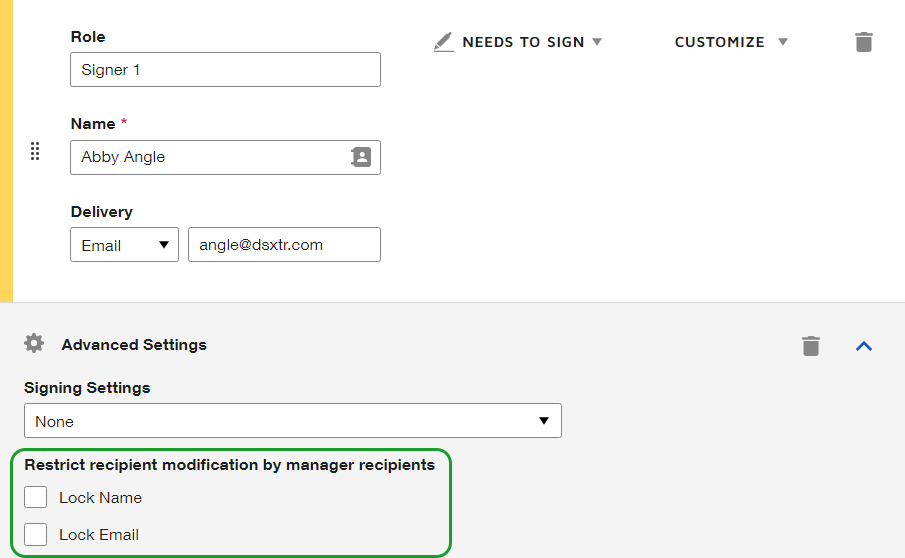Open the Email delivery method dropdown
The height and width of the screenshot is (558, 905).
click(124, 245)
